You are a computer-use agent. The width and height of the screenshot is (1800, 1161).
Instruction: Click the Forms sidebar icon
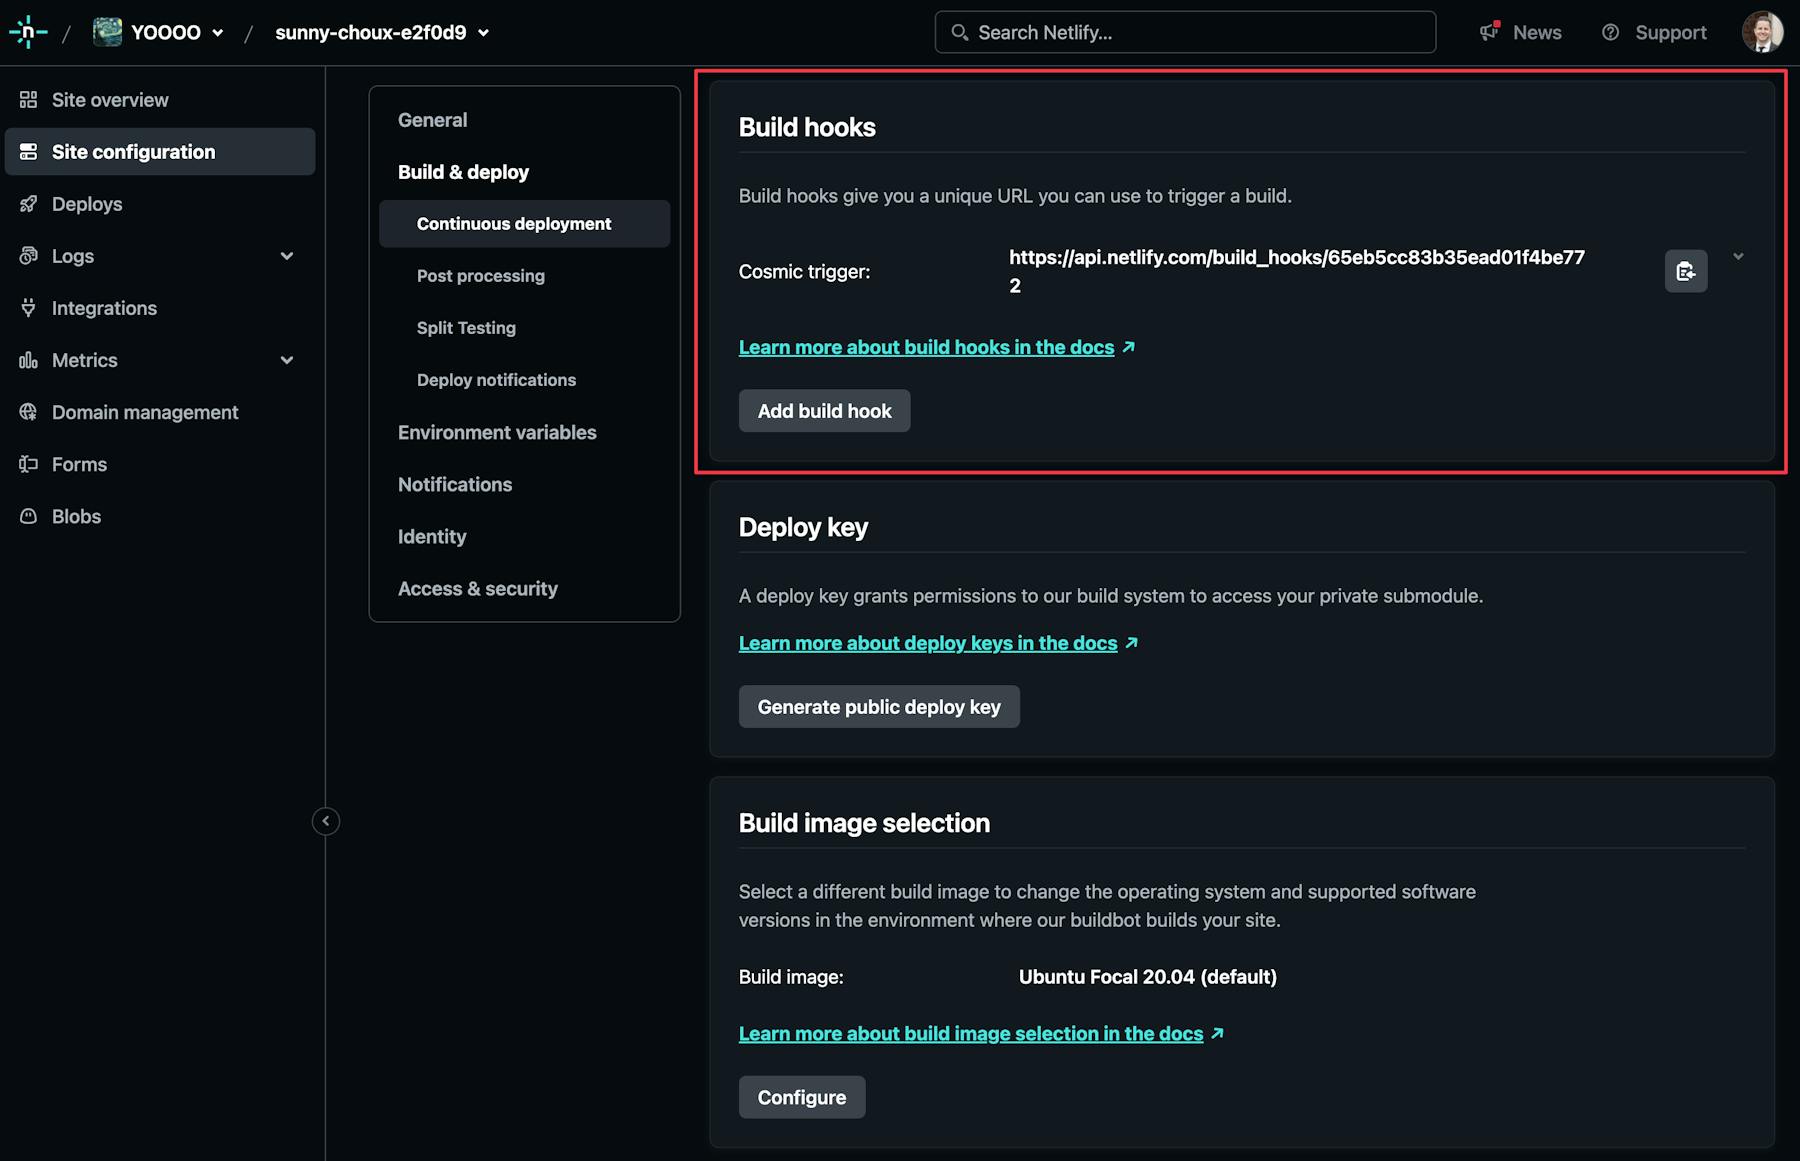pos(28,464)
